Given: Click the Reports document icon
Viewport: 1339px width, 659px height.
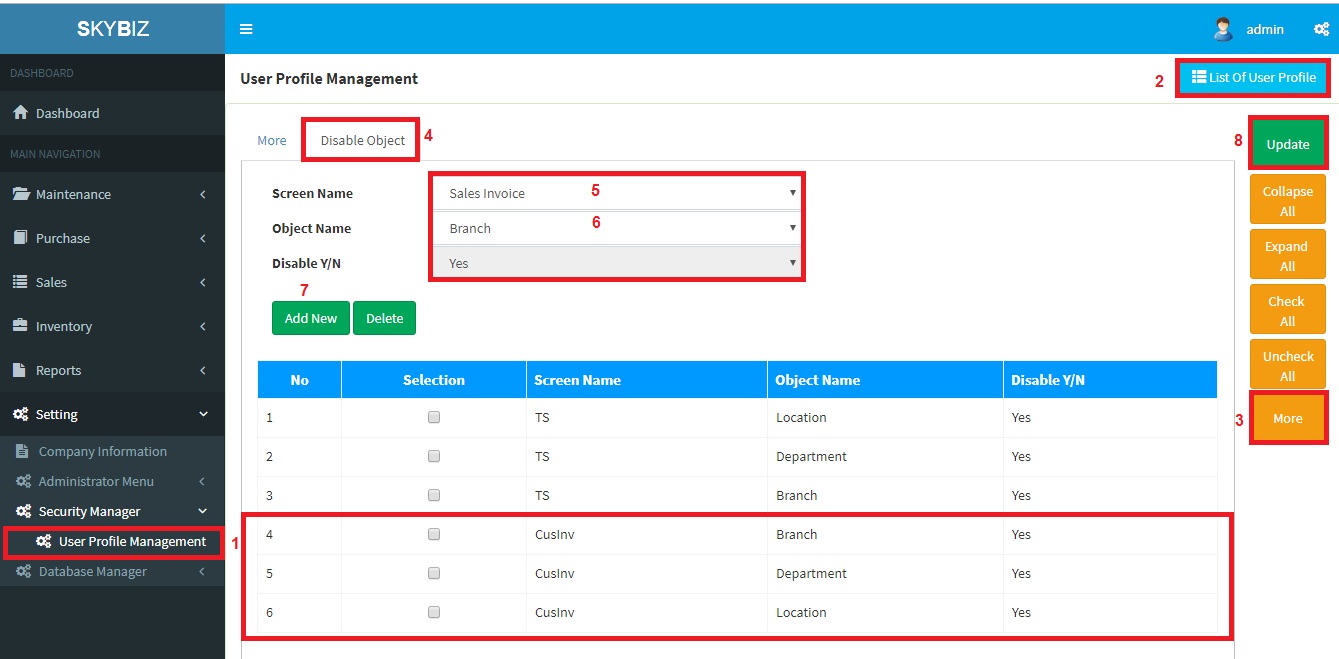Looking at the screenshot, I should click(x=20, y=370).
